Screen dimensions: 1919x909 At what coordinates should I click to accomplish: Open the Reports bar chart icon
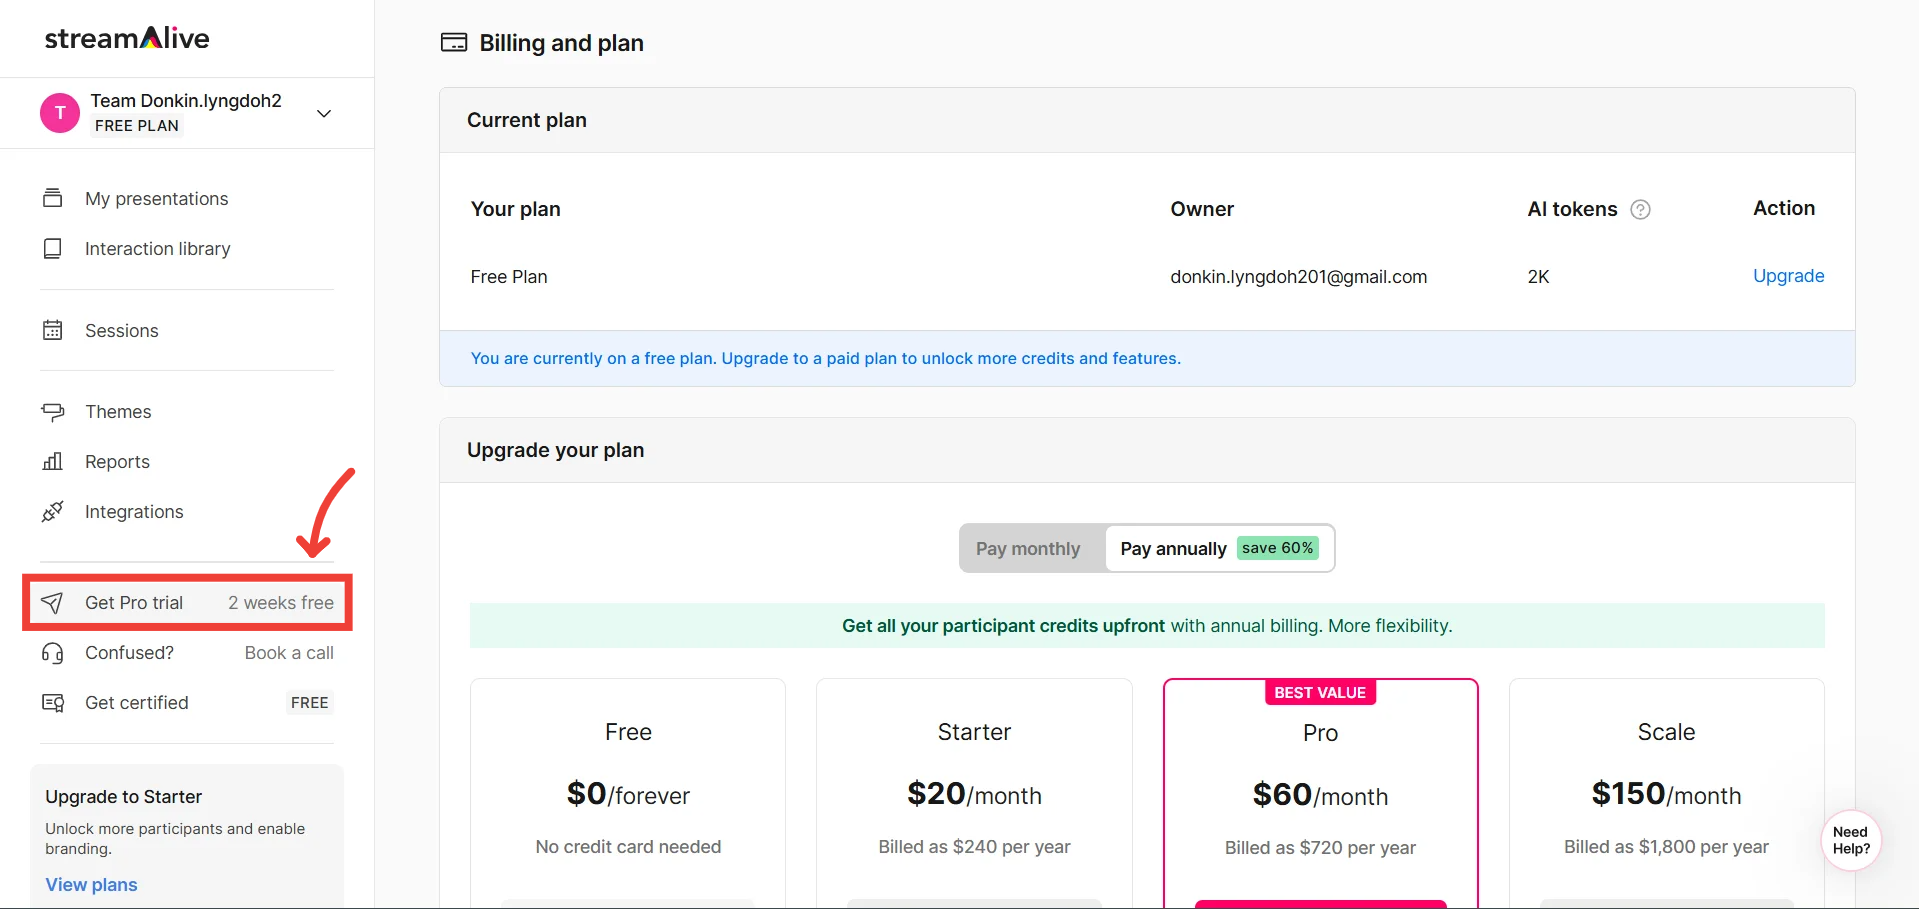click(x=53, y=461)
